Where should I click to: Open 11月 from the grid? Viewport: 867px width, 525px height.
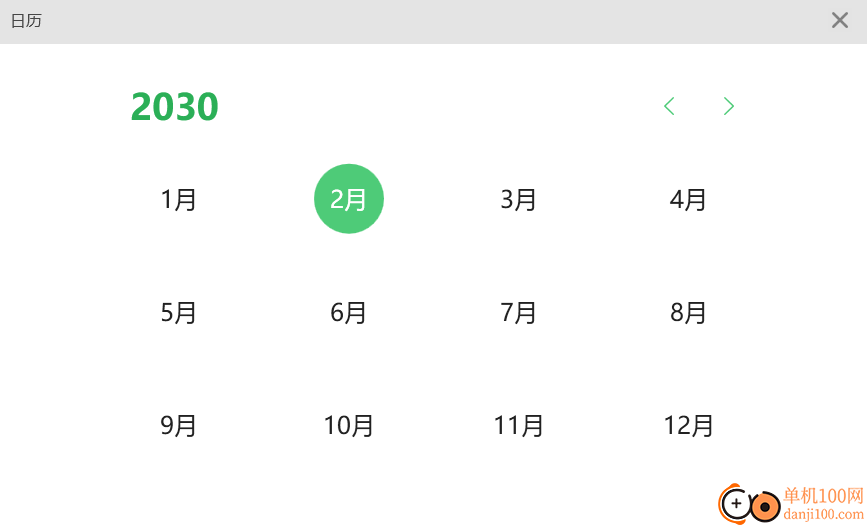pyautogui.click(x=518, y=425)
